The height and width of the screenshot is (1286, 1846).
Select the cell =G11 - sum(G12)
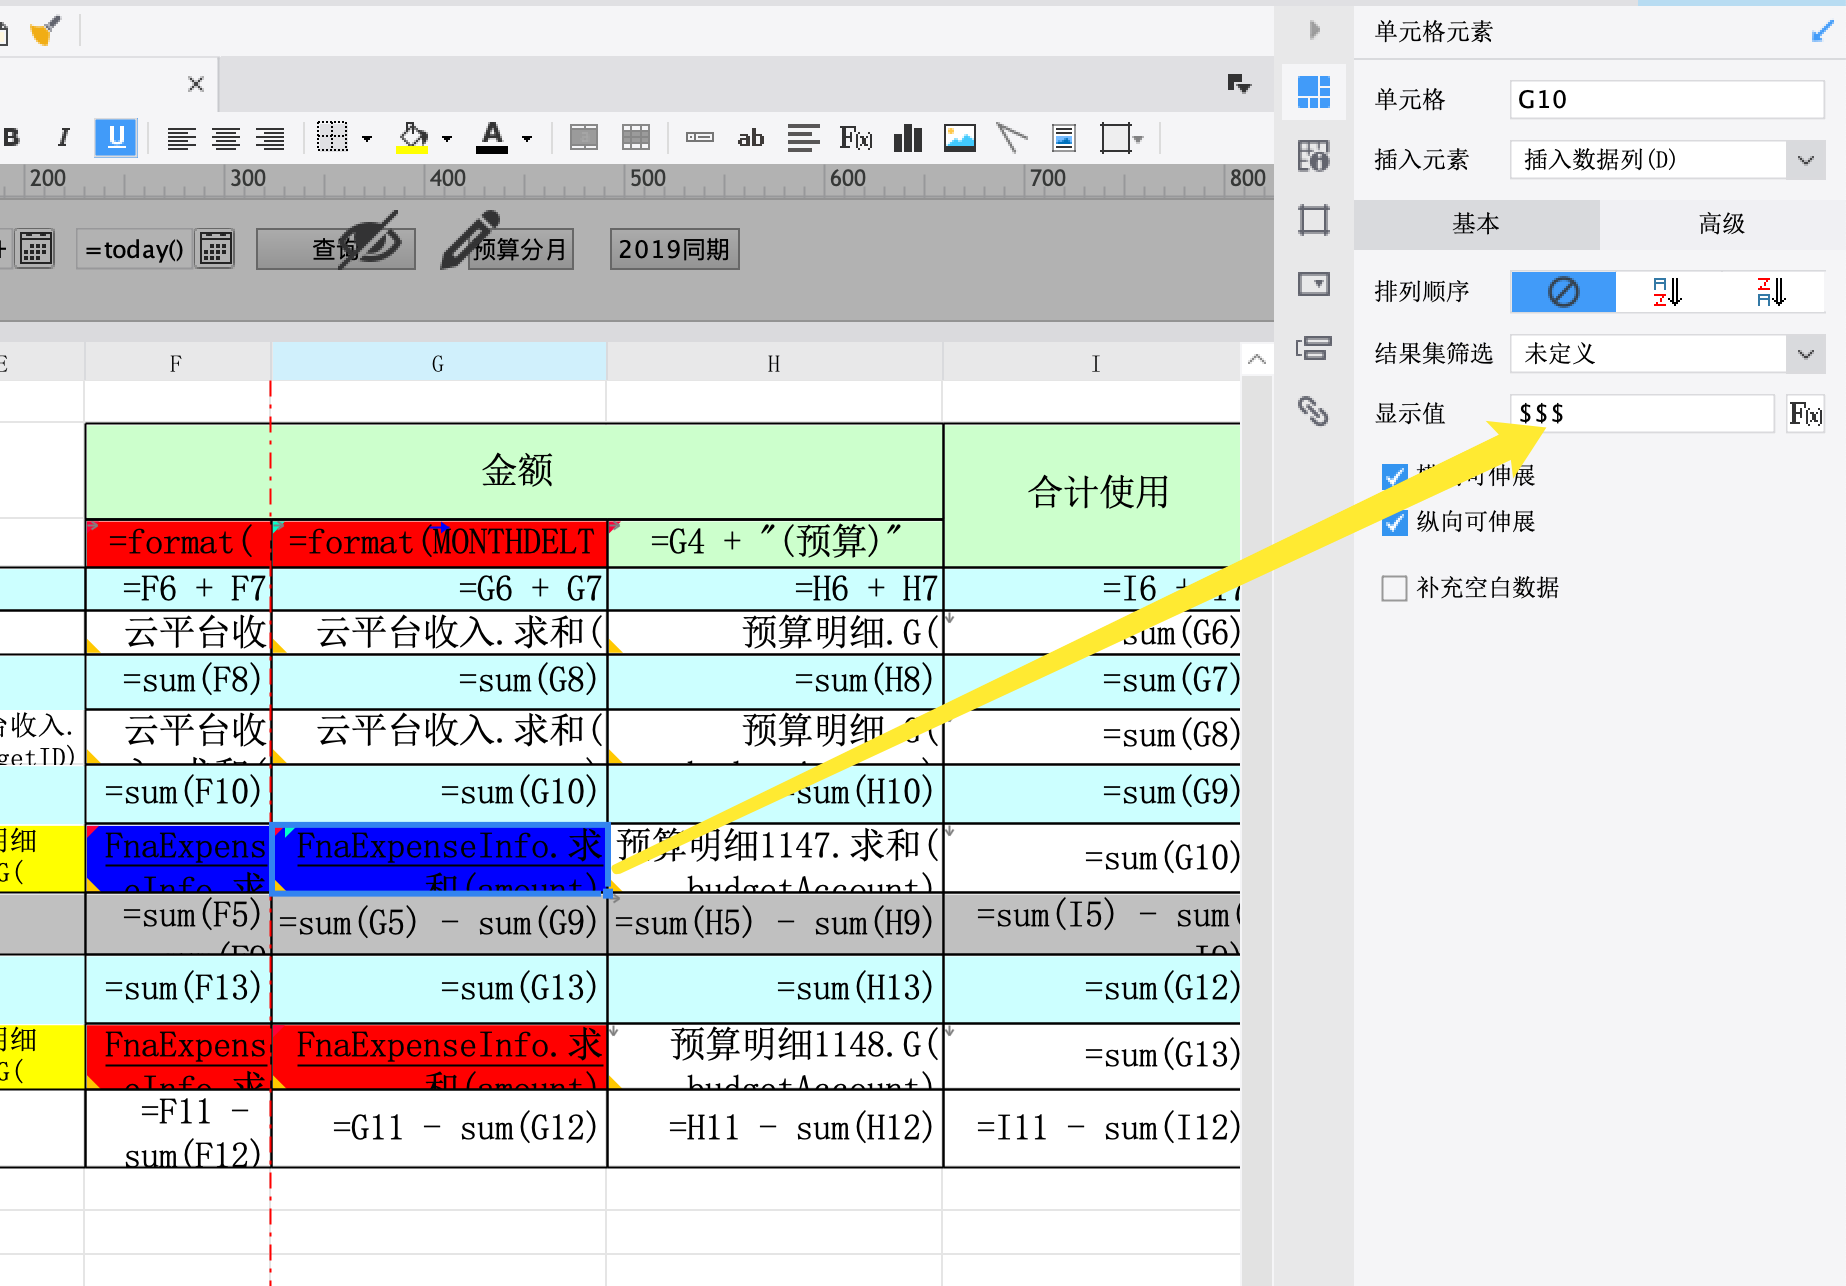439,1128
